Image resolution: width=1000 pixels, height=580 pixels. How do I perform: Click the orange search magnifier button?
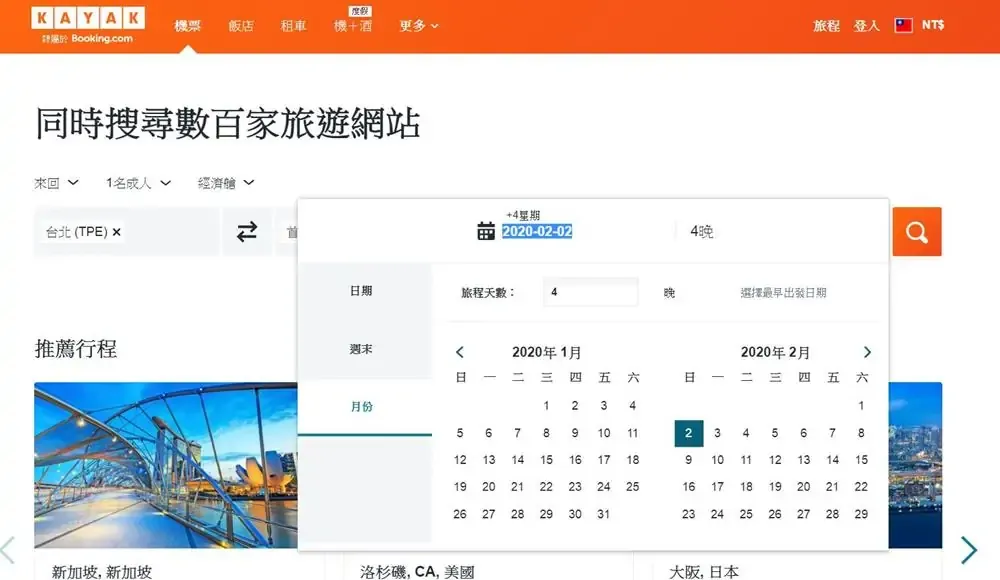click(x=917, y=232)
